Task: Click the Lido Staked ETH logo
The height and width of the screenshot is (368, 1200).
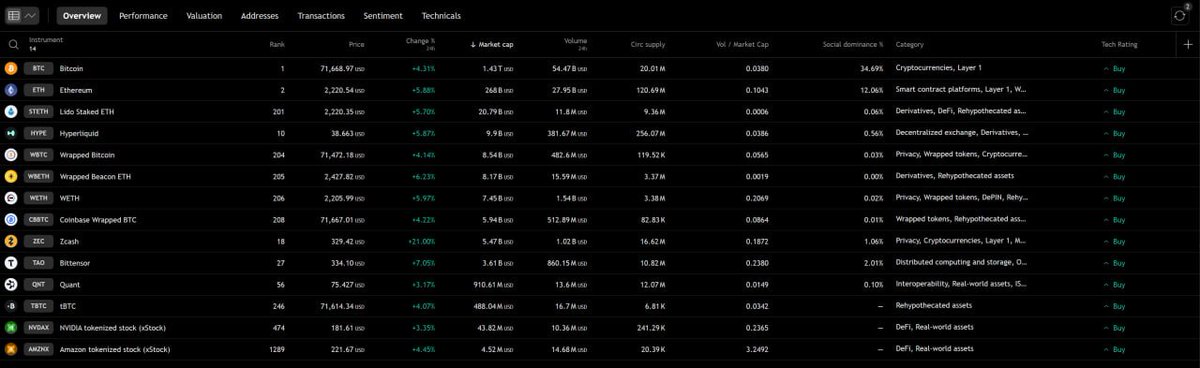Action: tap(11, 111)
